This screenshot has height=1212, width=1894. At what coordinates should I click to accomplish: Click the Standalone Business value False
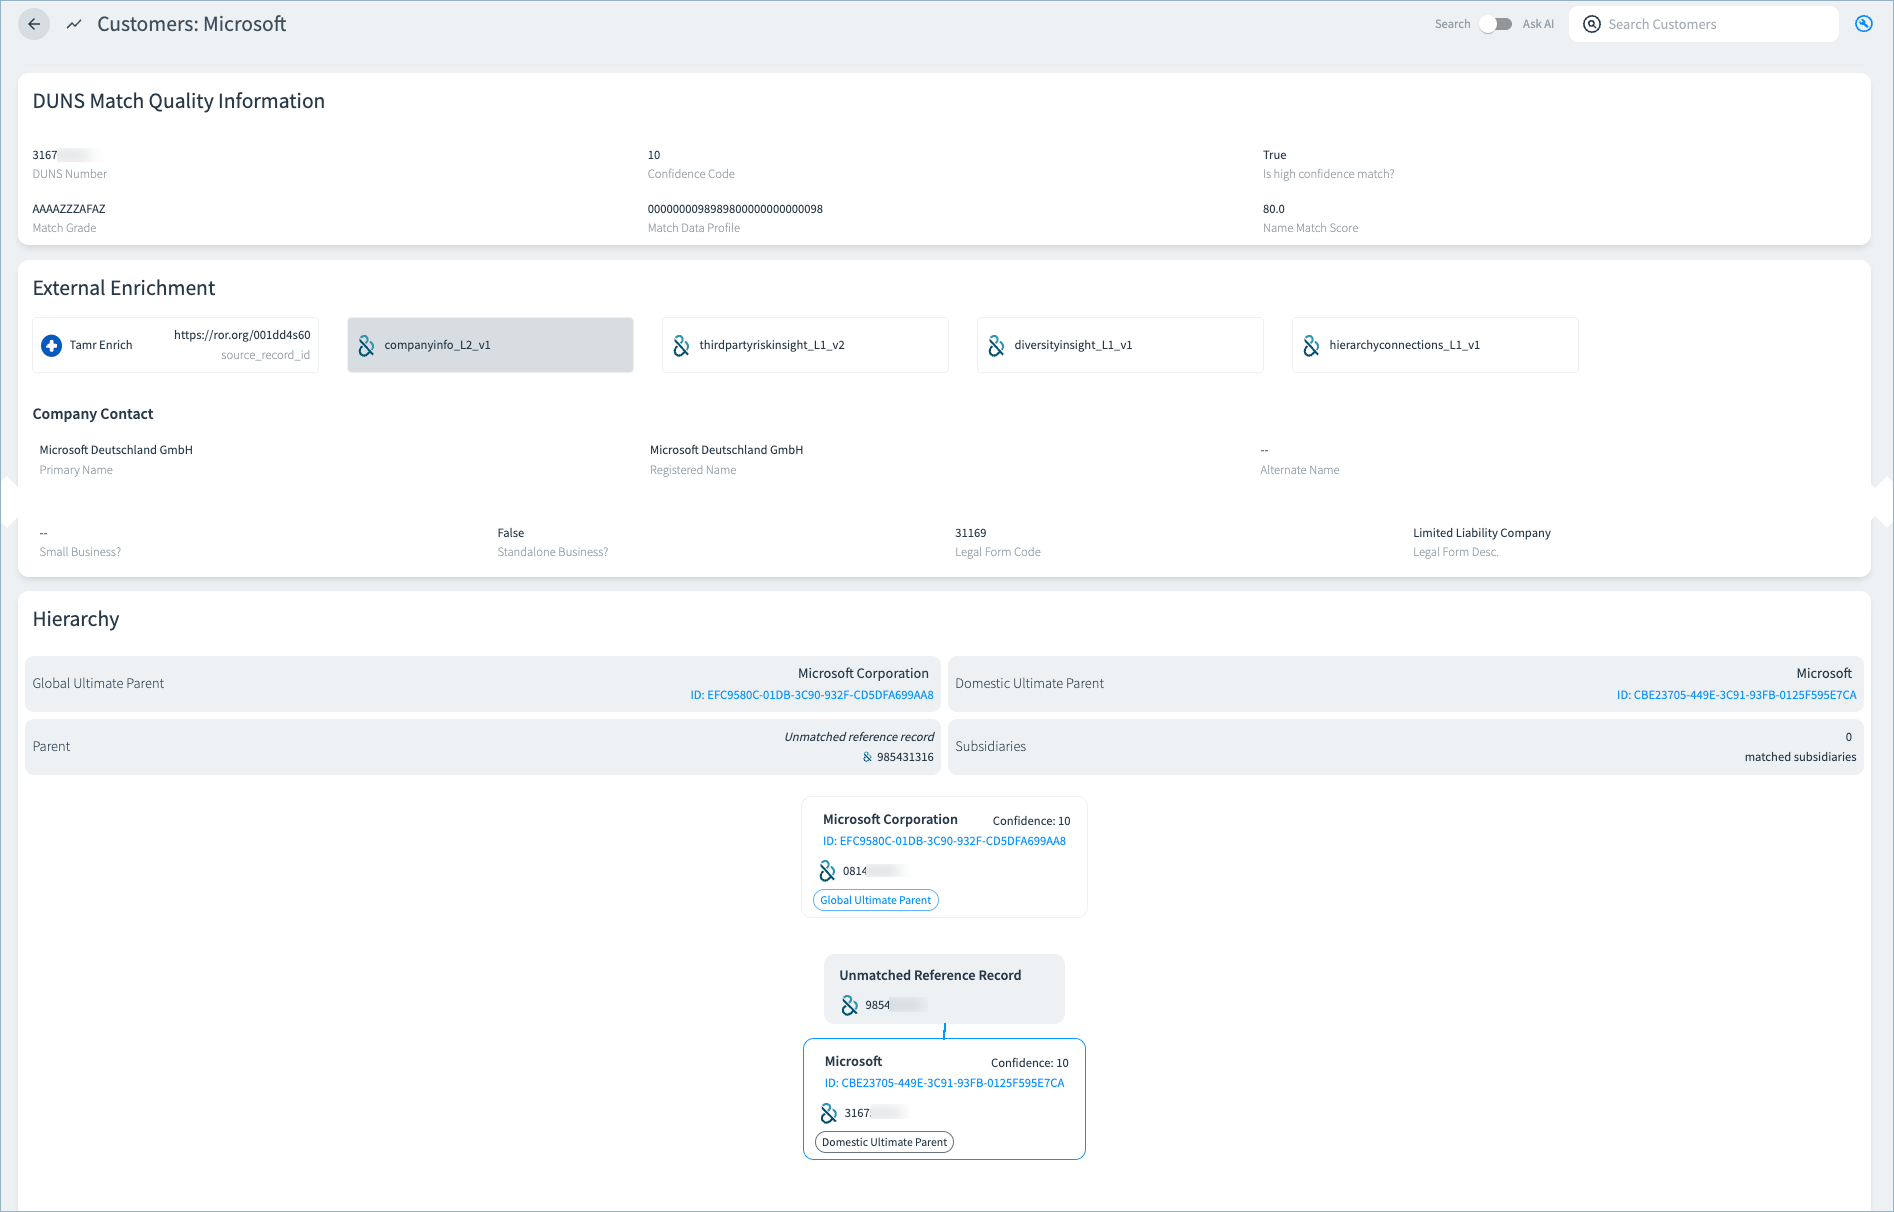tap(511, 533)
